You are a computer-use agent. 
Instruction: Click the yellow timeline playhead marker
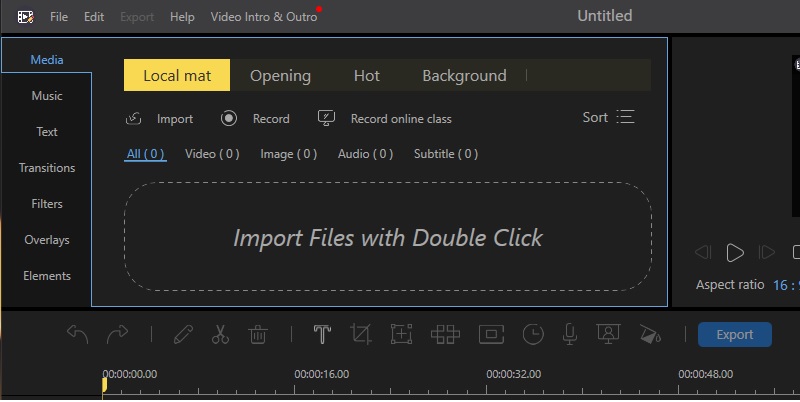pyautogui.click(x=104, y=385)
